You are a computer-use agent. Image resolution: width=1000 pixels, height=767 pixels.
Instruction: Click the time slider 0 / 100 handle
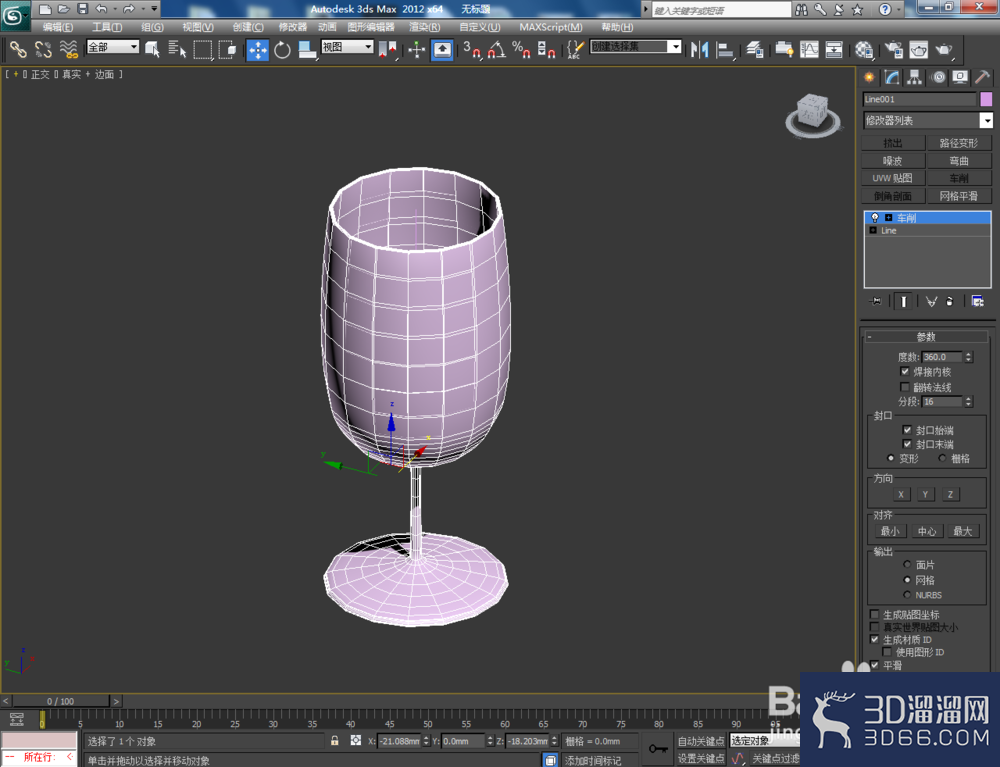pos(61,701)
